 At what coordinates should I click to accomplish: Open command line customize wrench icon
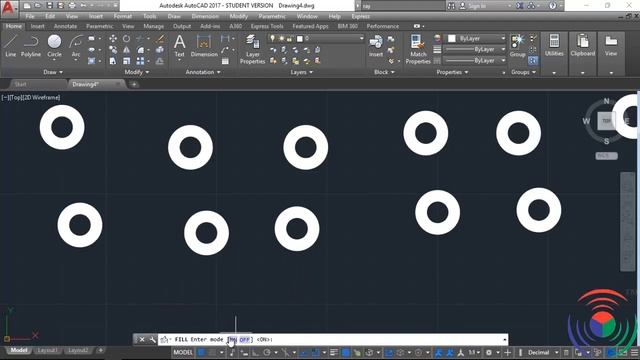click(153, 340)
